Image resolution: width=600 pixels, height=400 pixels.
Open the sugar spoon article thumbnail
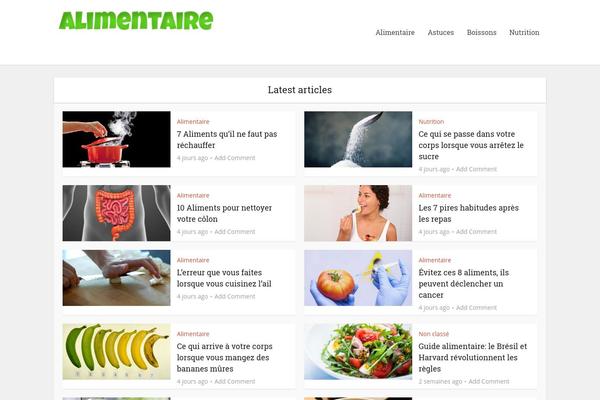pos(358,139)
